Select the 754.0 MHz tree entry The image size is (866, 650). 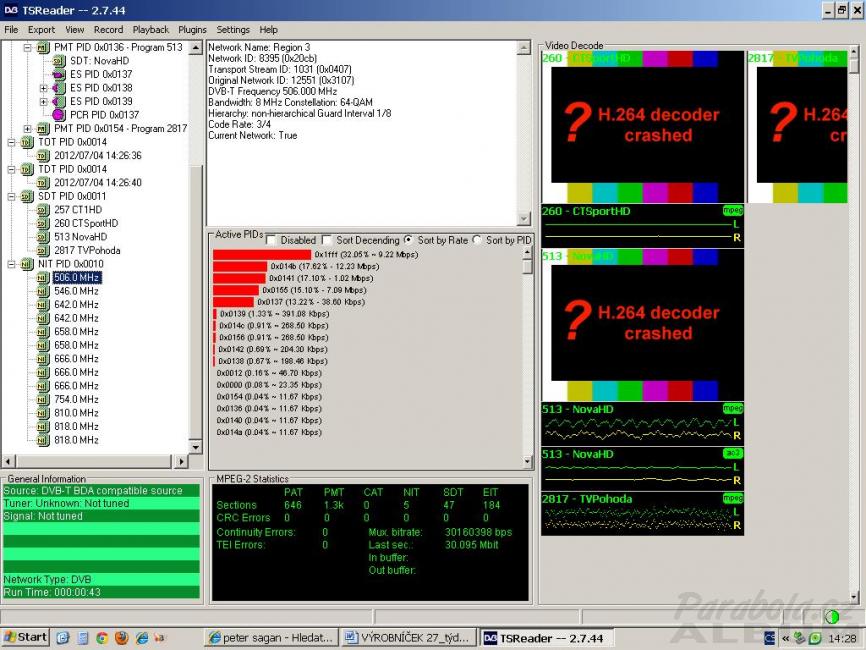(x=76, y=399)
